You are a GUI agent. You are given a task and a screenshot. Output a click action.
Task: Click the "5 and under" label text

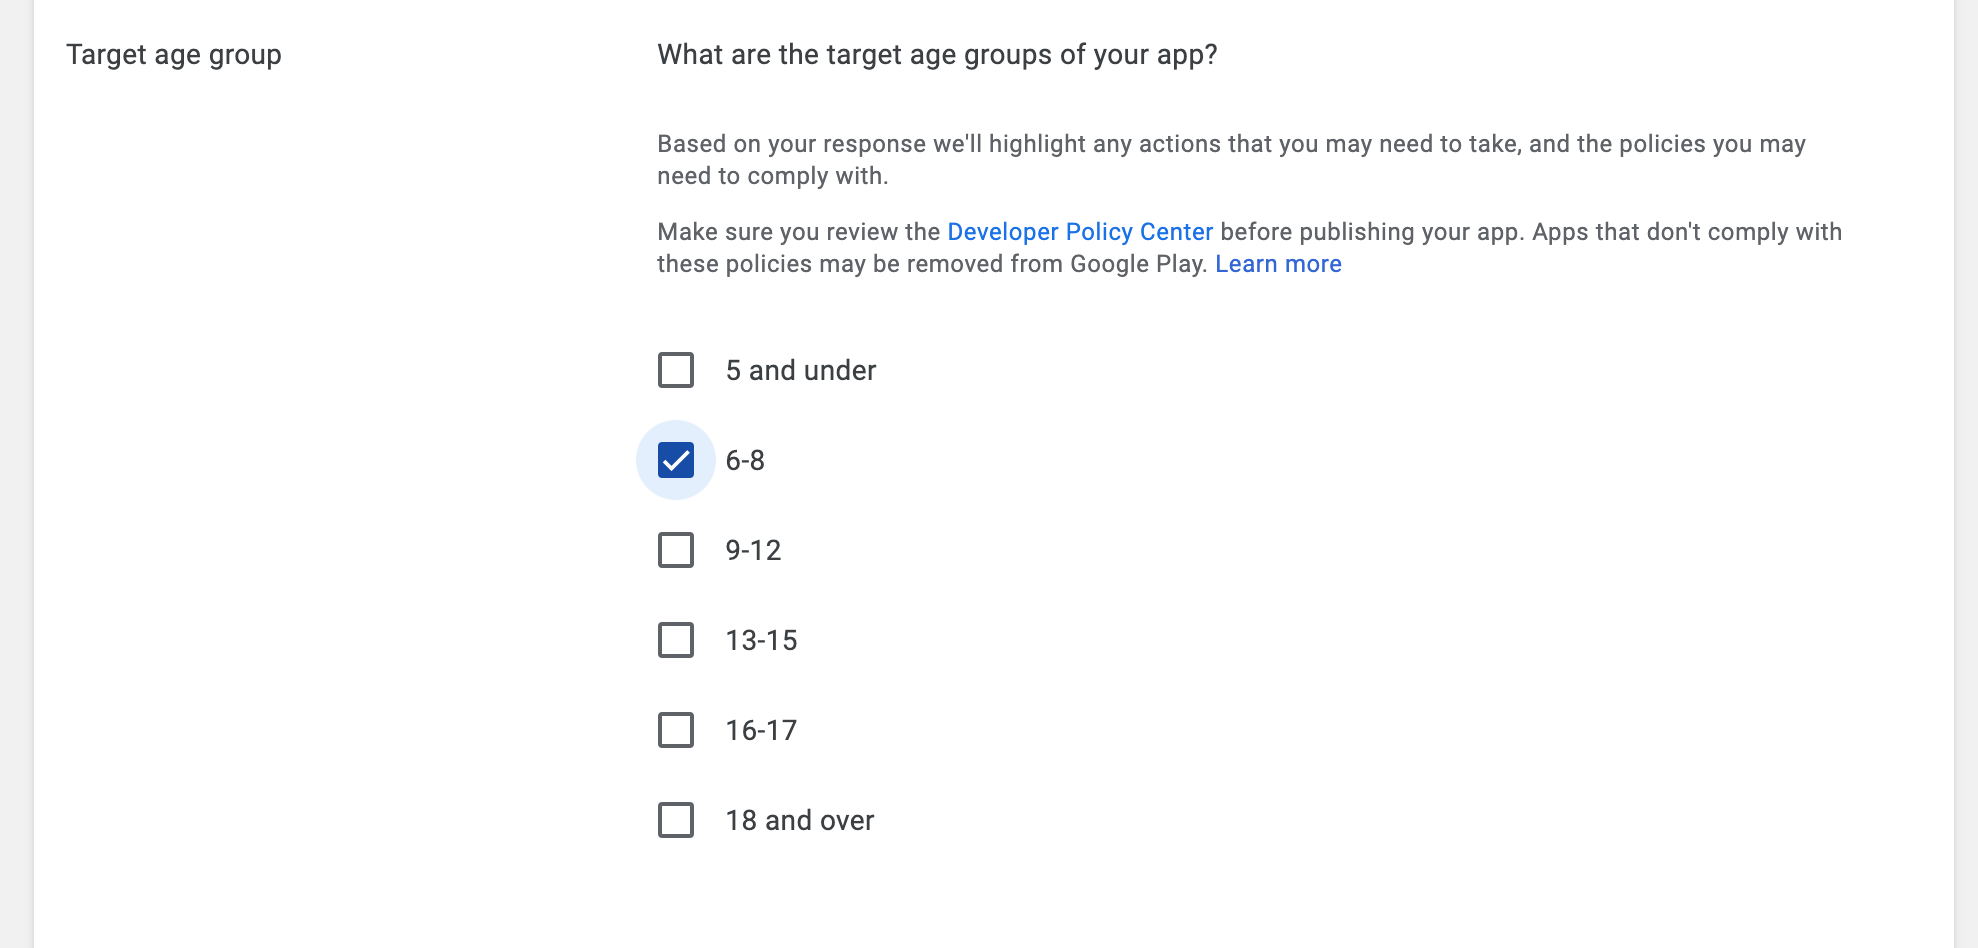tap(800, 371)
